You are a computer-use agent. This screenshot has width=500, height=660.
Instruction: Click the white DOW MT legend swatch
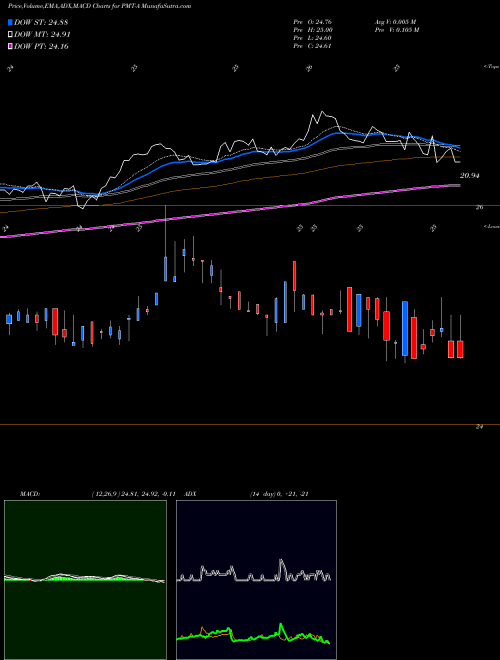pyautogui.click(x=10, y=35)
